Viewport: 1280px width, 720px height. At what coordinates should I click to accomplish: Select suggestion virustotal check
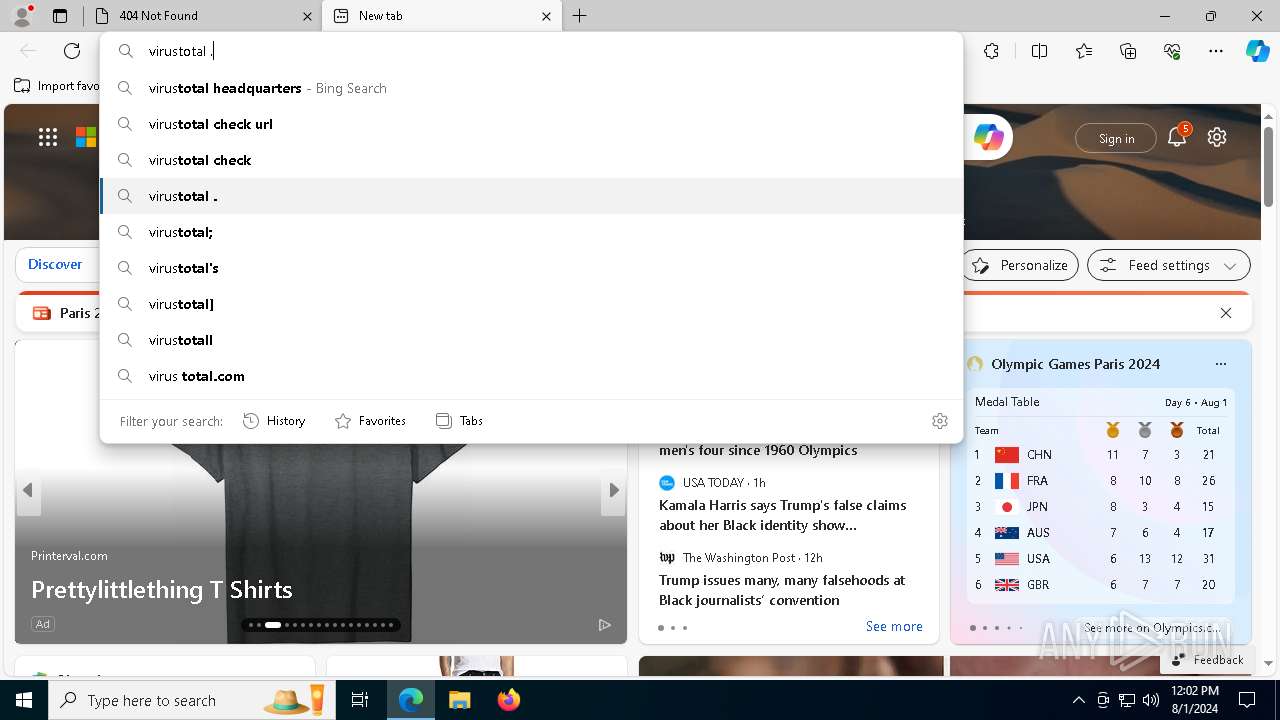point(532,160)
